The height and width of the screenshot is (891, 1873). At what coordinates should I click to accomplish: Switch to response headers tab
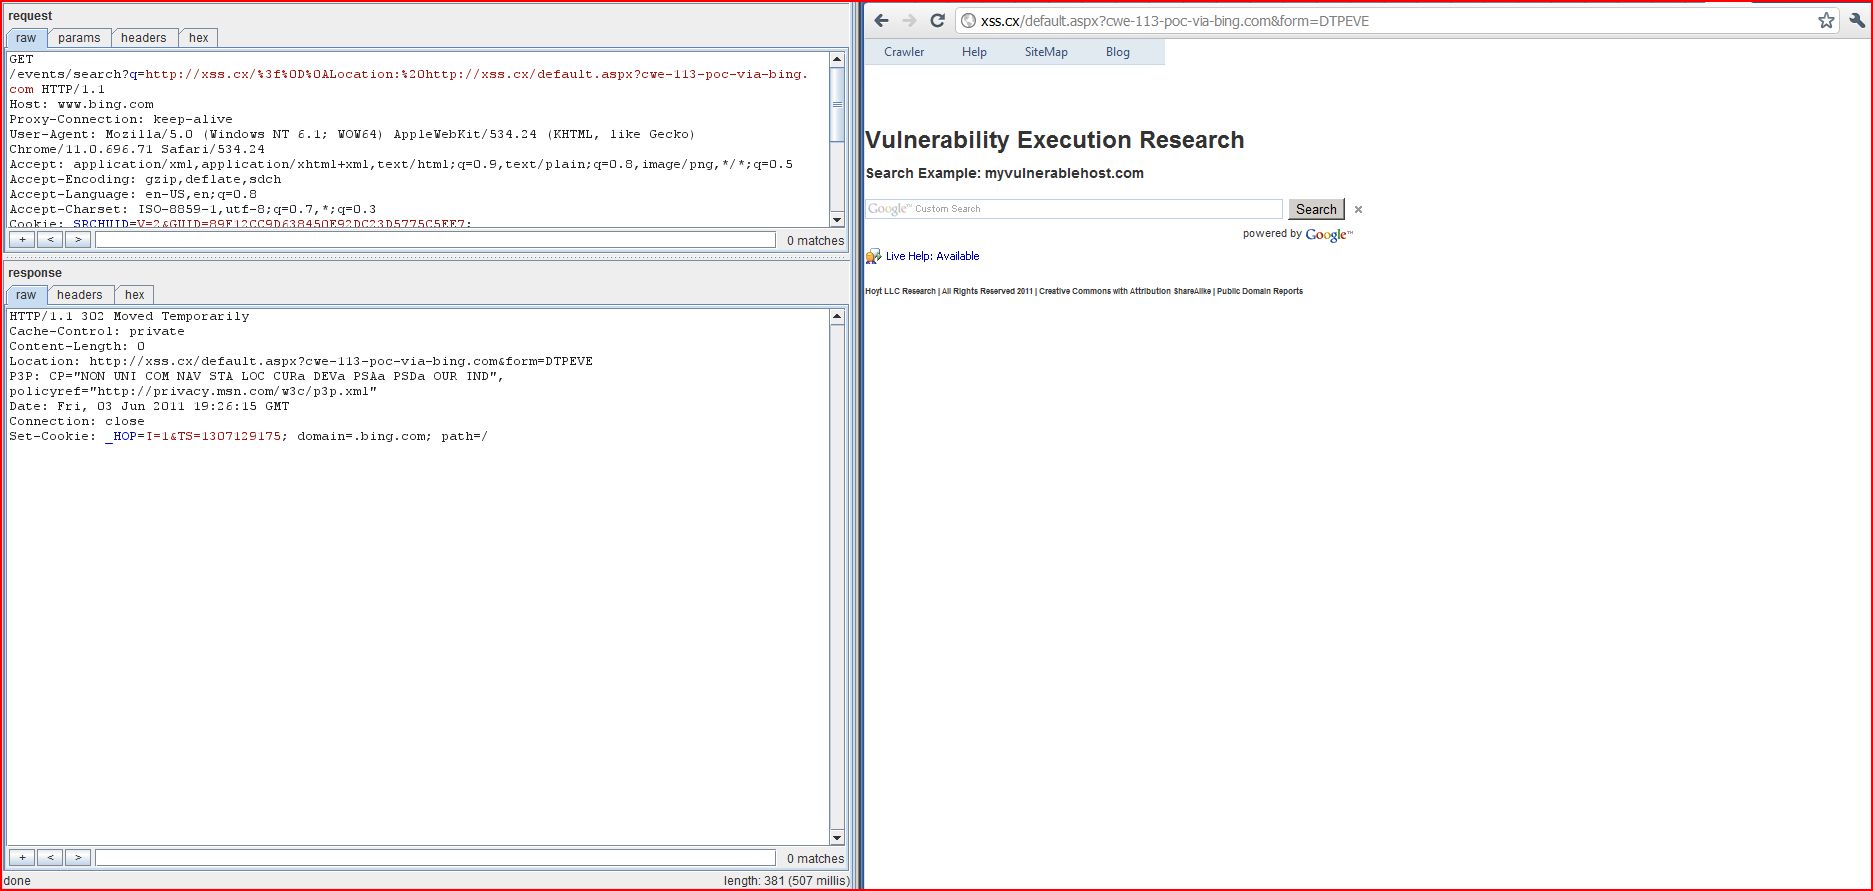pyautogui.click(x=80, y=295)
